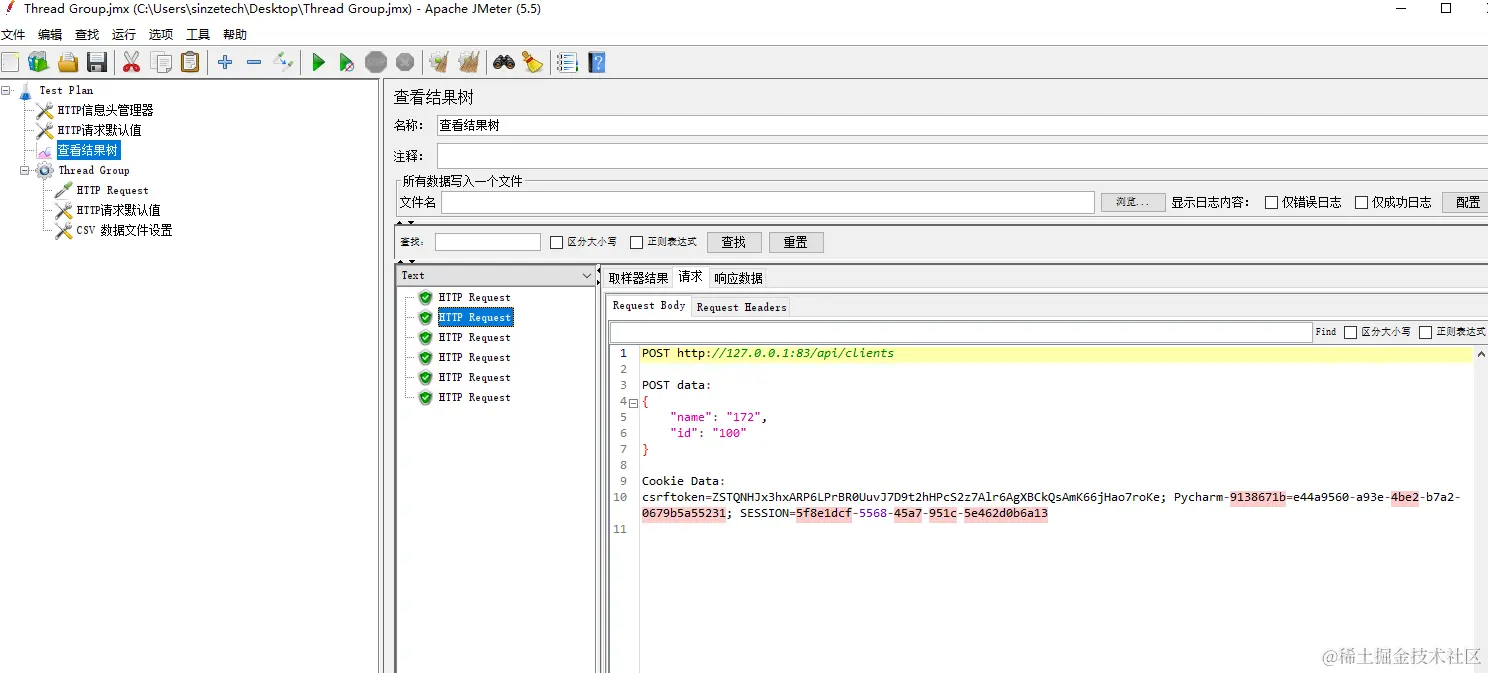Open the 查找 menu
The height and width of the screenshot is (673, 1488).
[87, 34]
